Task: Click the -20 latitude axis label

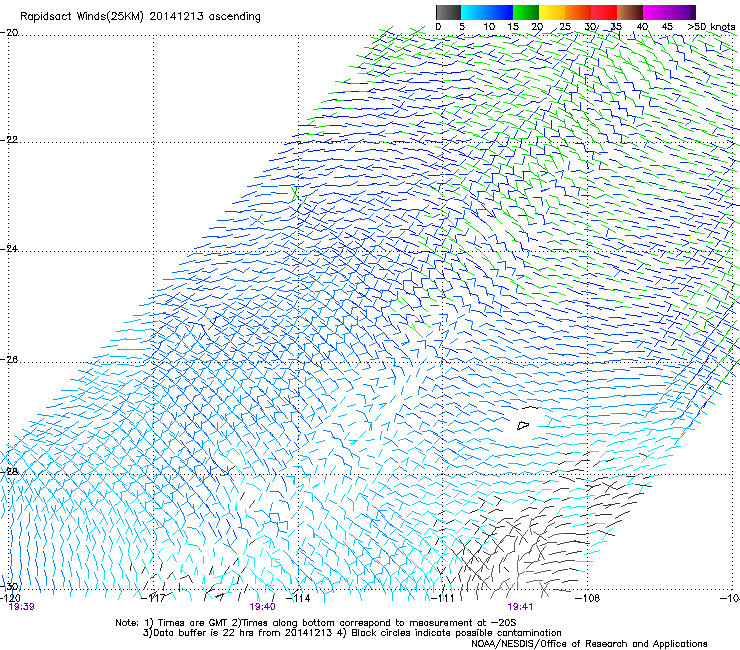Action: tap(10, 33)
